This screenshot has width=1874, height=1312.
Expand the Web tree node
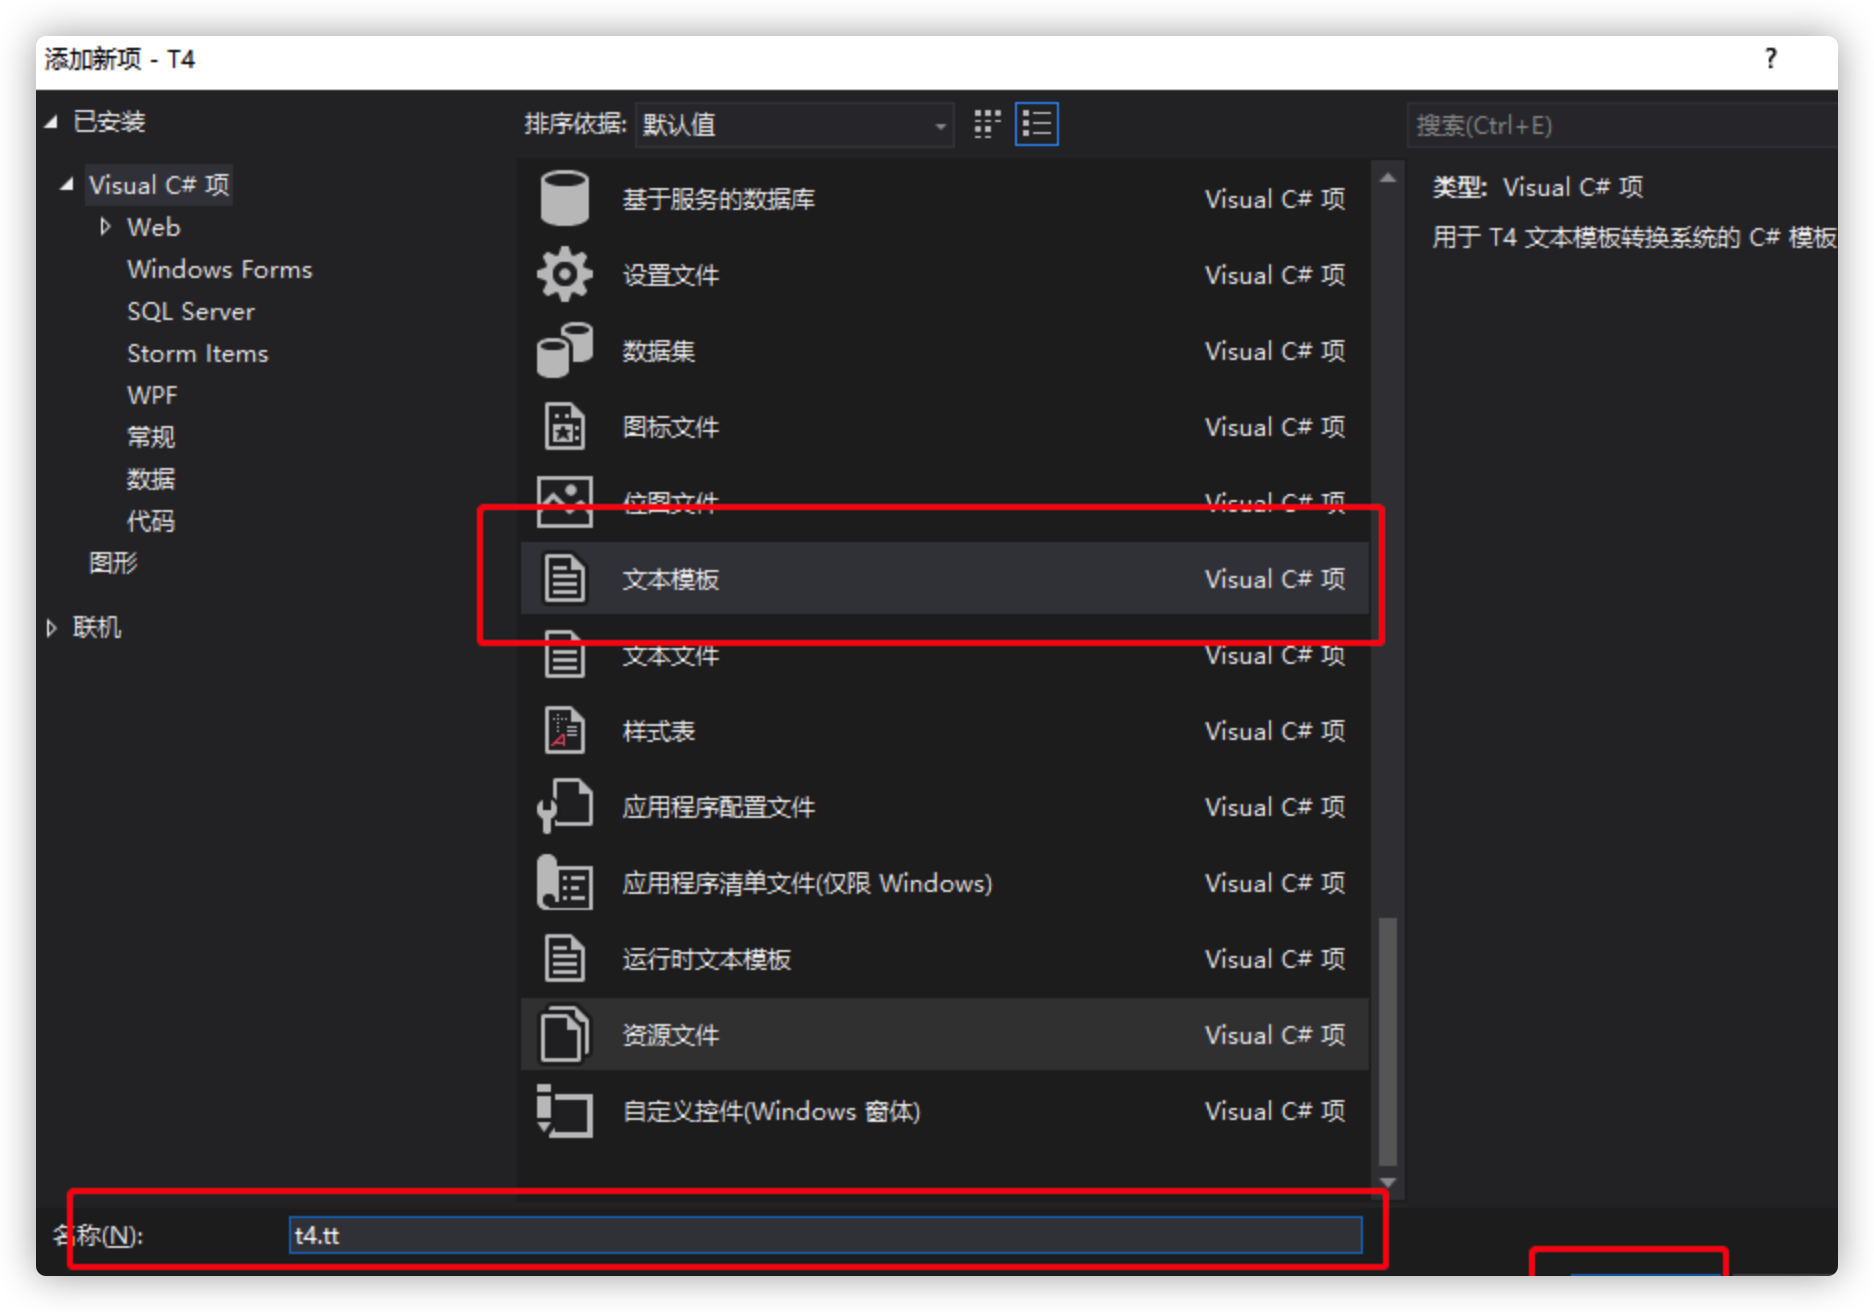point(105,227)
